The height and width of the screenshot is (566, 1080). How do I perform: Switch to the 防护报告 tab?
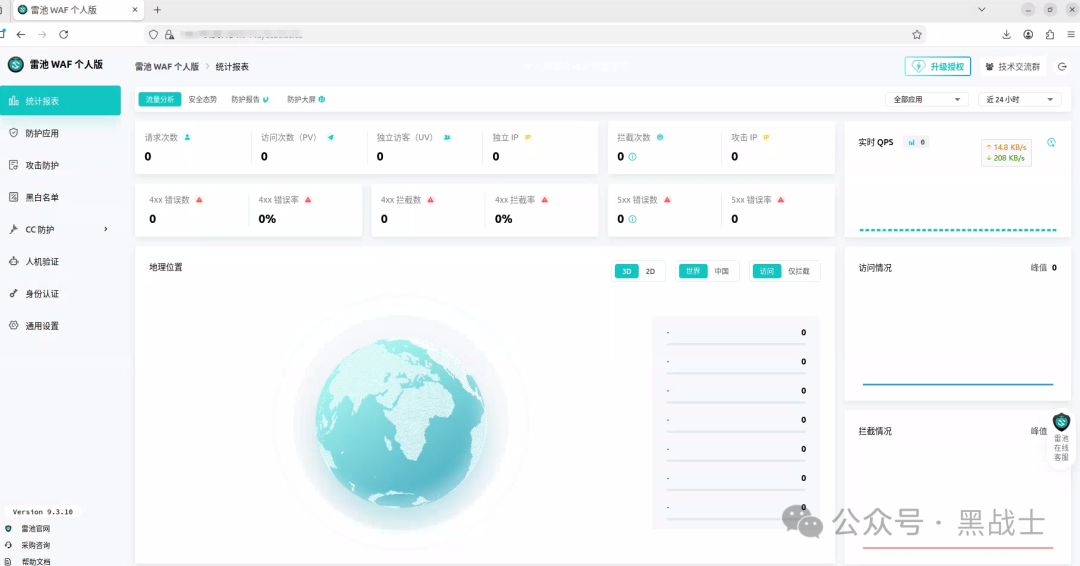coord(250,99)
